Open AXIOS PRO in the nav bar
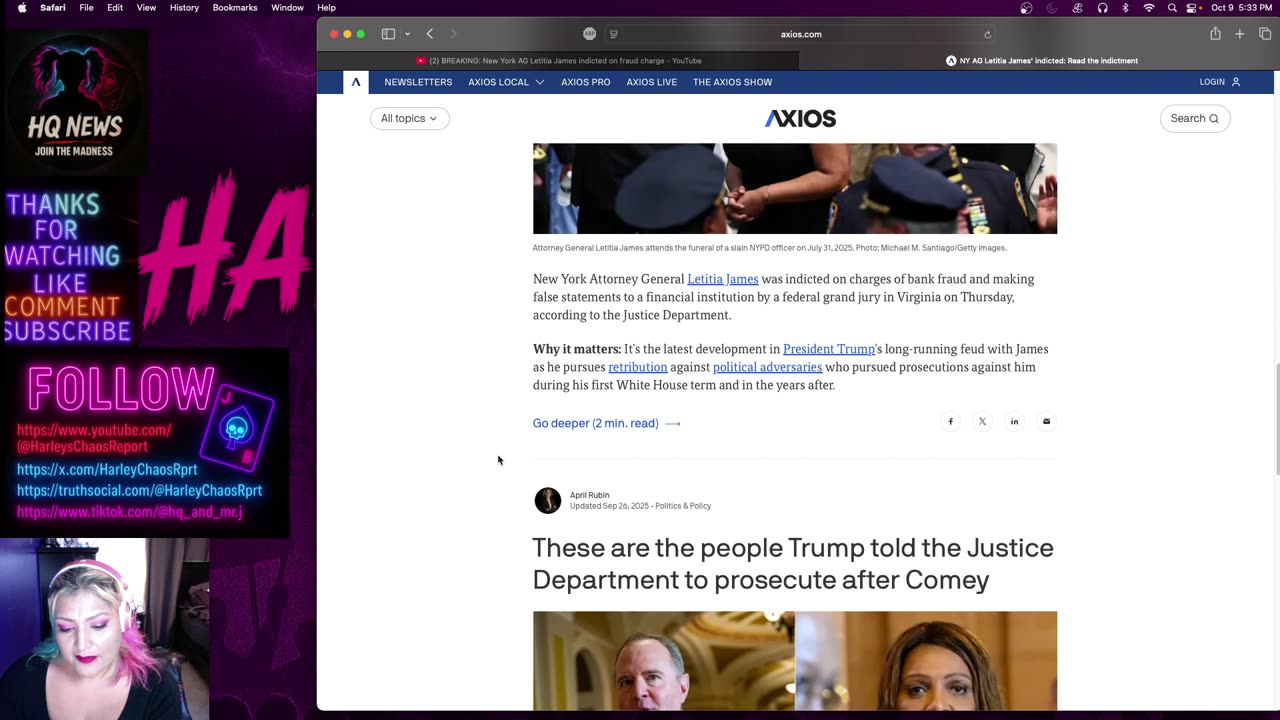 (585, 82)
